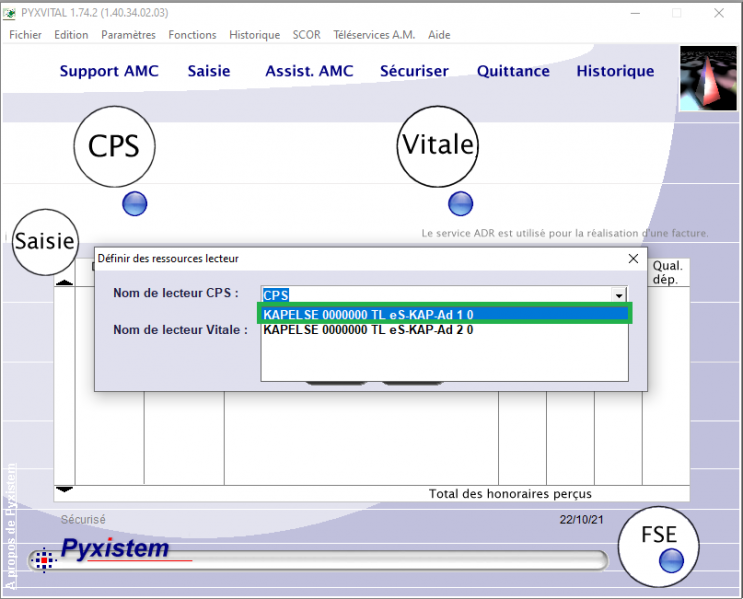The width and height of the screenshot is (743, 599).
Task: Click the Vitale circle button
Action: click(437, 146)
